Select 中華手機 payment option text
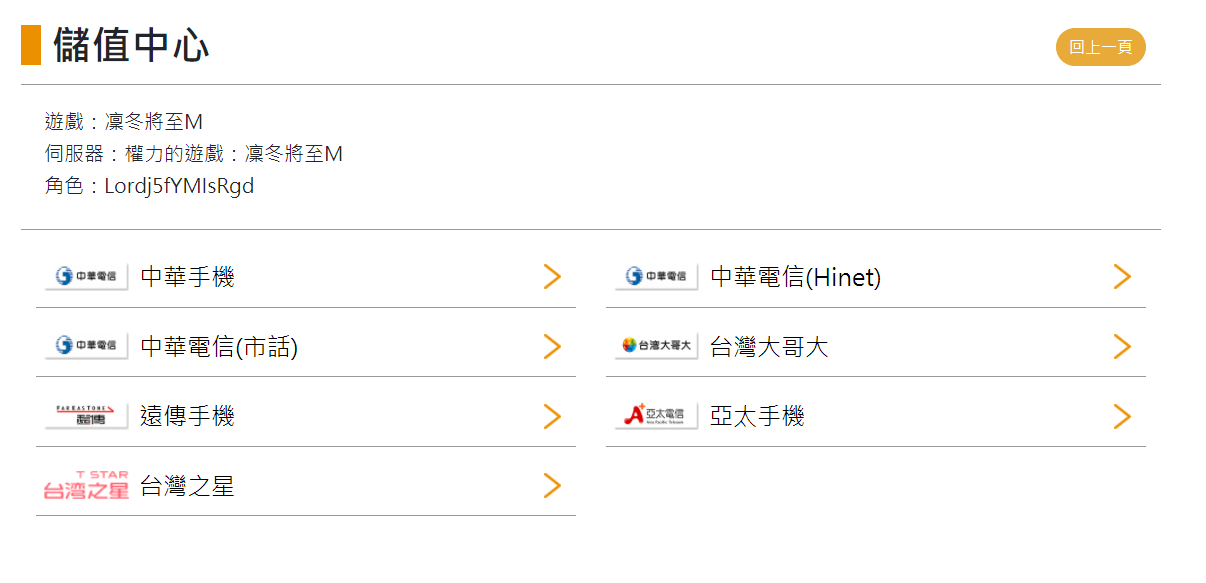The image size is (1206, 583). point(188,277)
